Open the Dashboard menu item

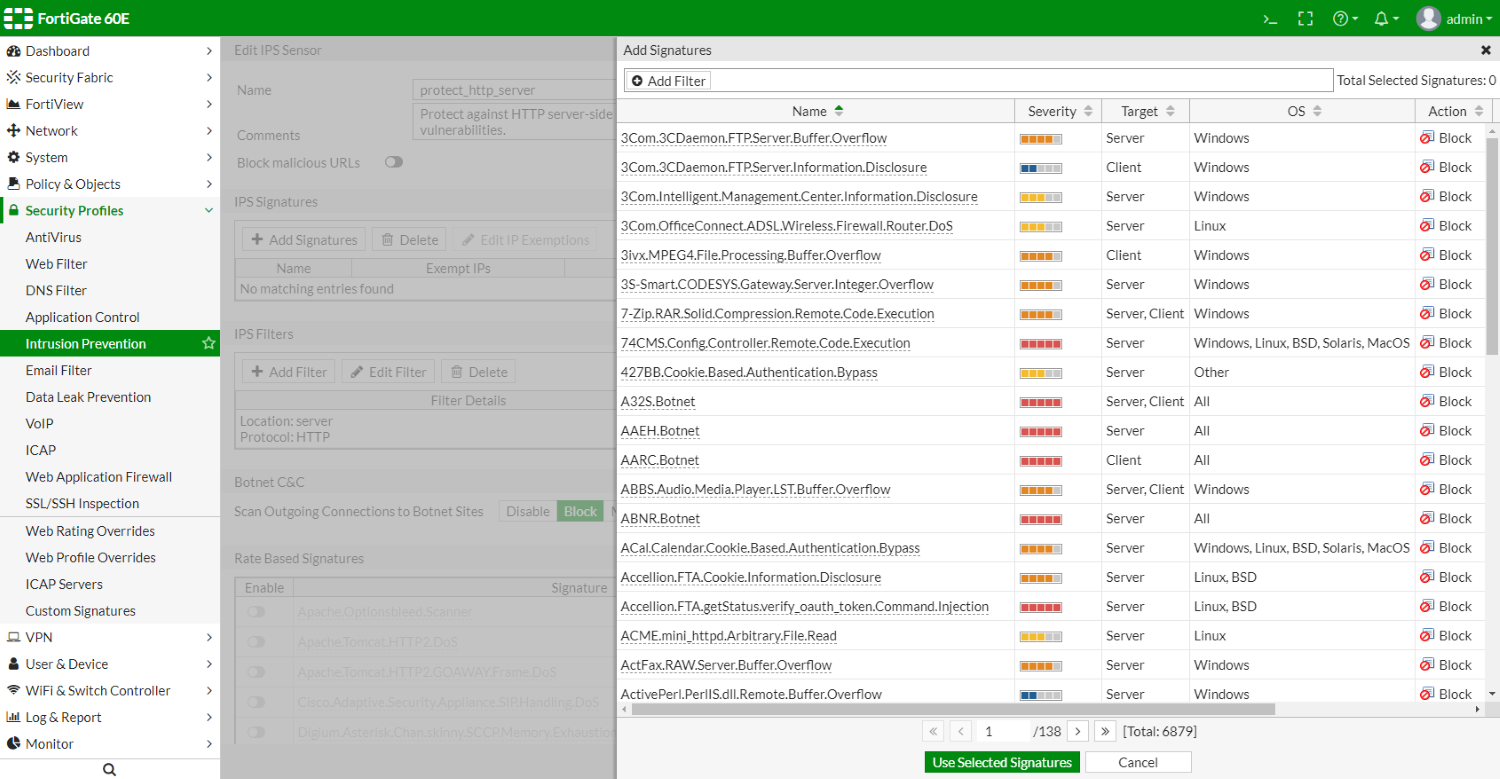(58, 50)
